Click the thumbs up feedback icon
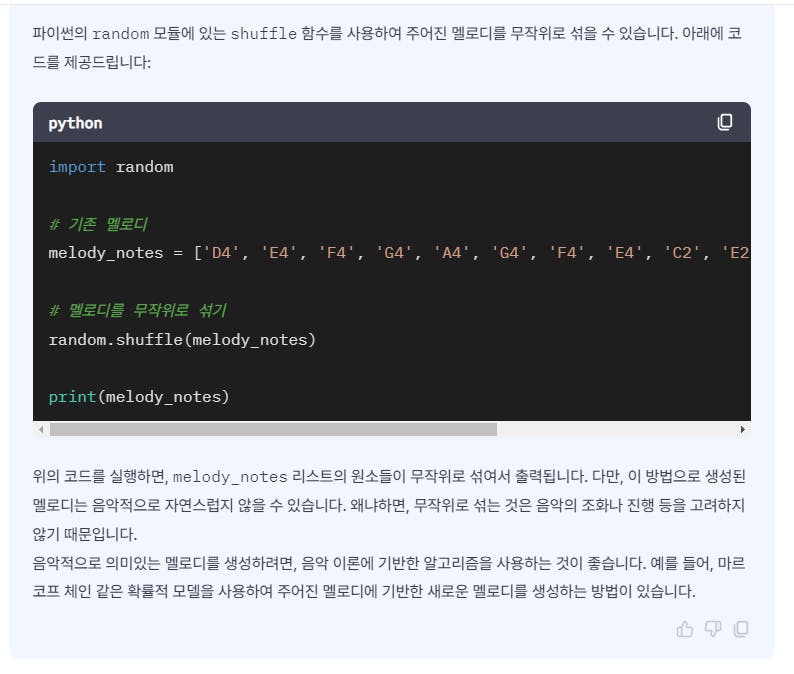Screen dimensions: 794x674 [x=685, y=629]
